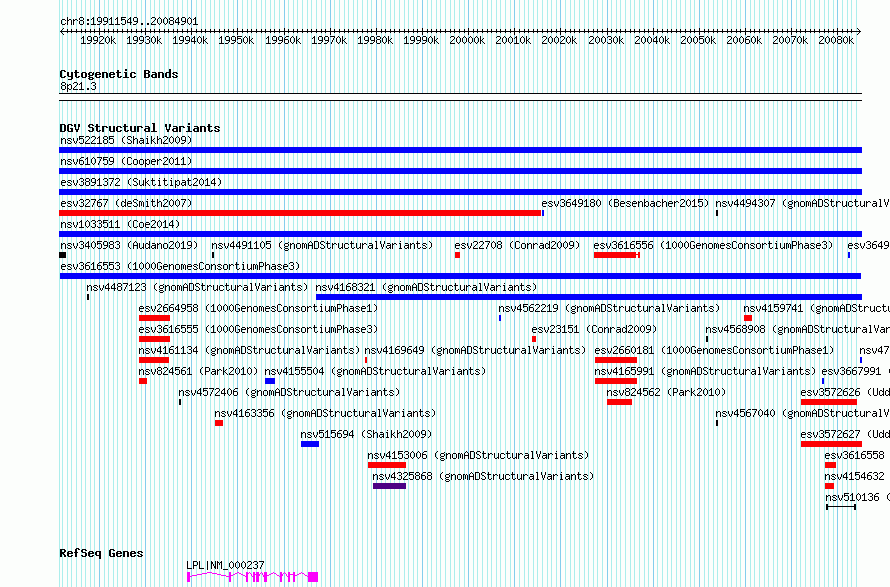This screenshot has height=587, width=890.
Task: Click the nsv4154632 variant label
Action: (x=854, y=476)
